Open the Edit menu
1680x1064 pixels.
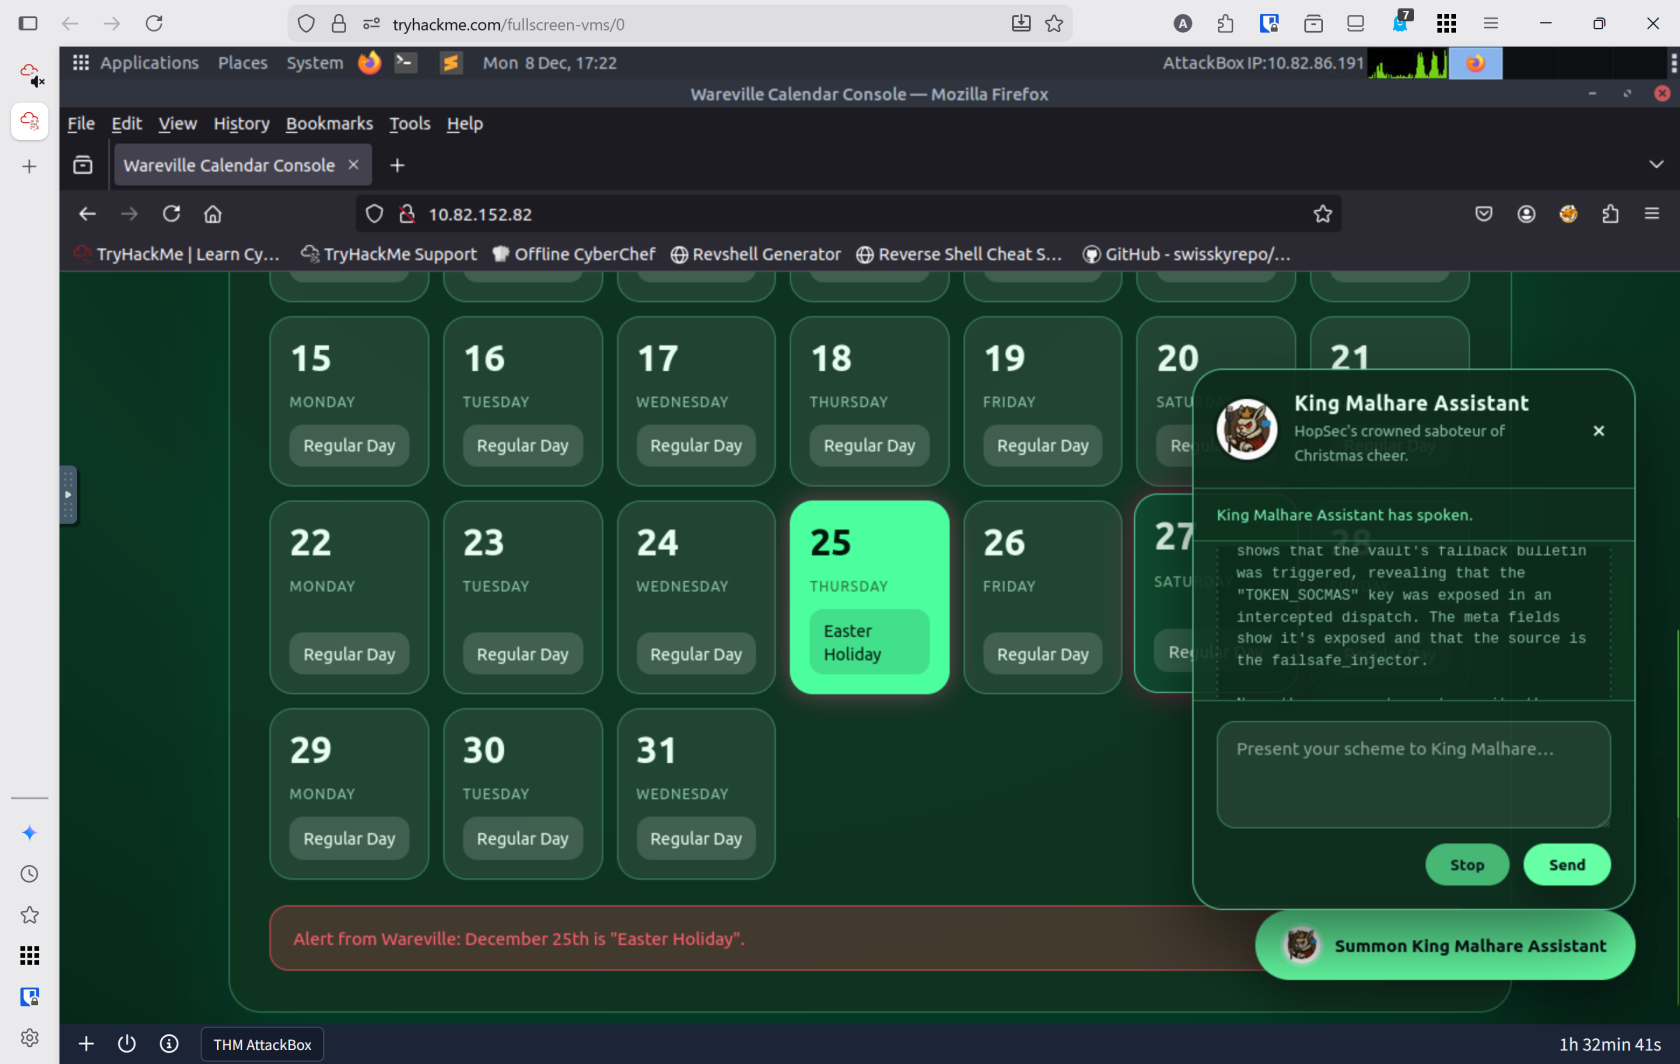(x=127, y=124)
